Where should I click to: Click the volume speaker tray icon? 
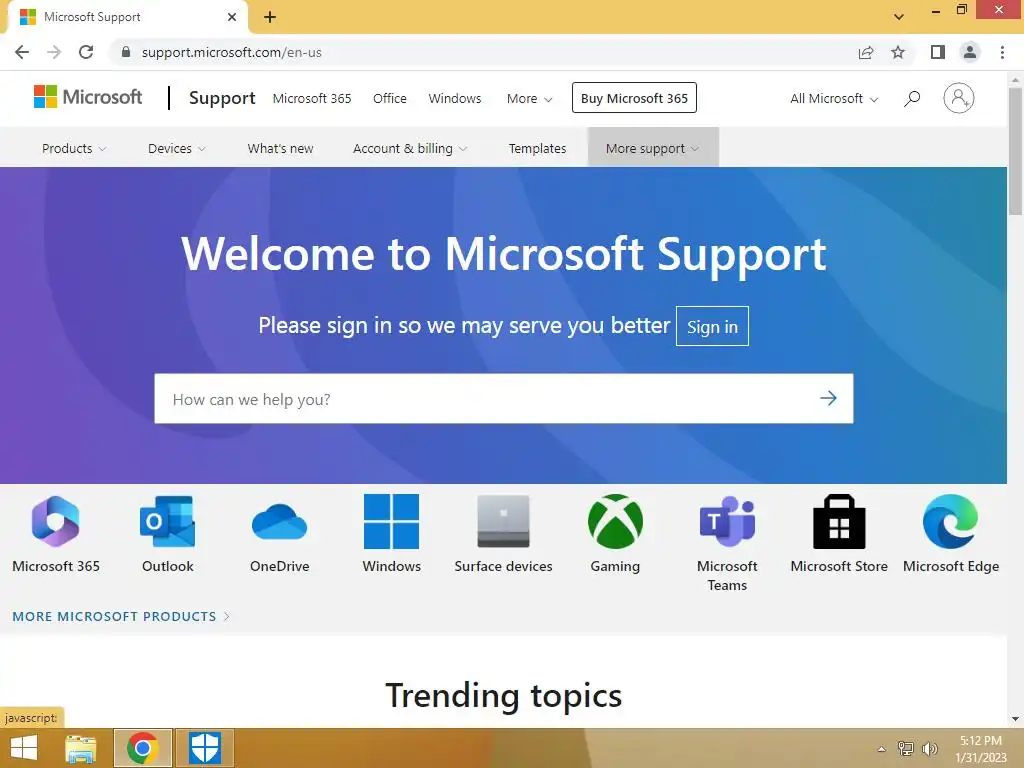coord(929,748)
